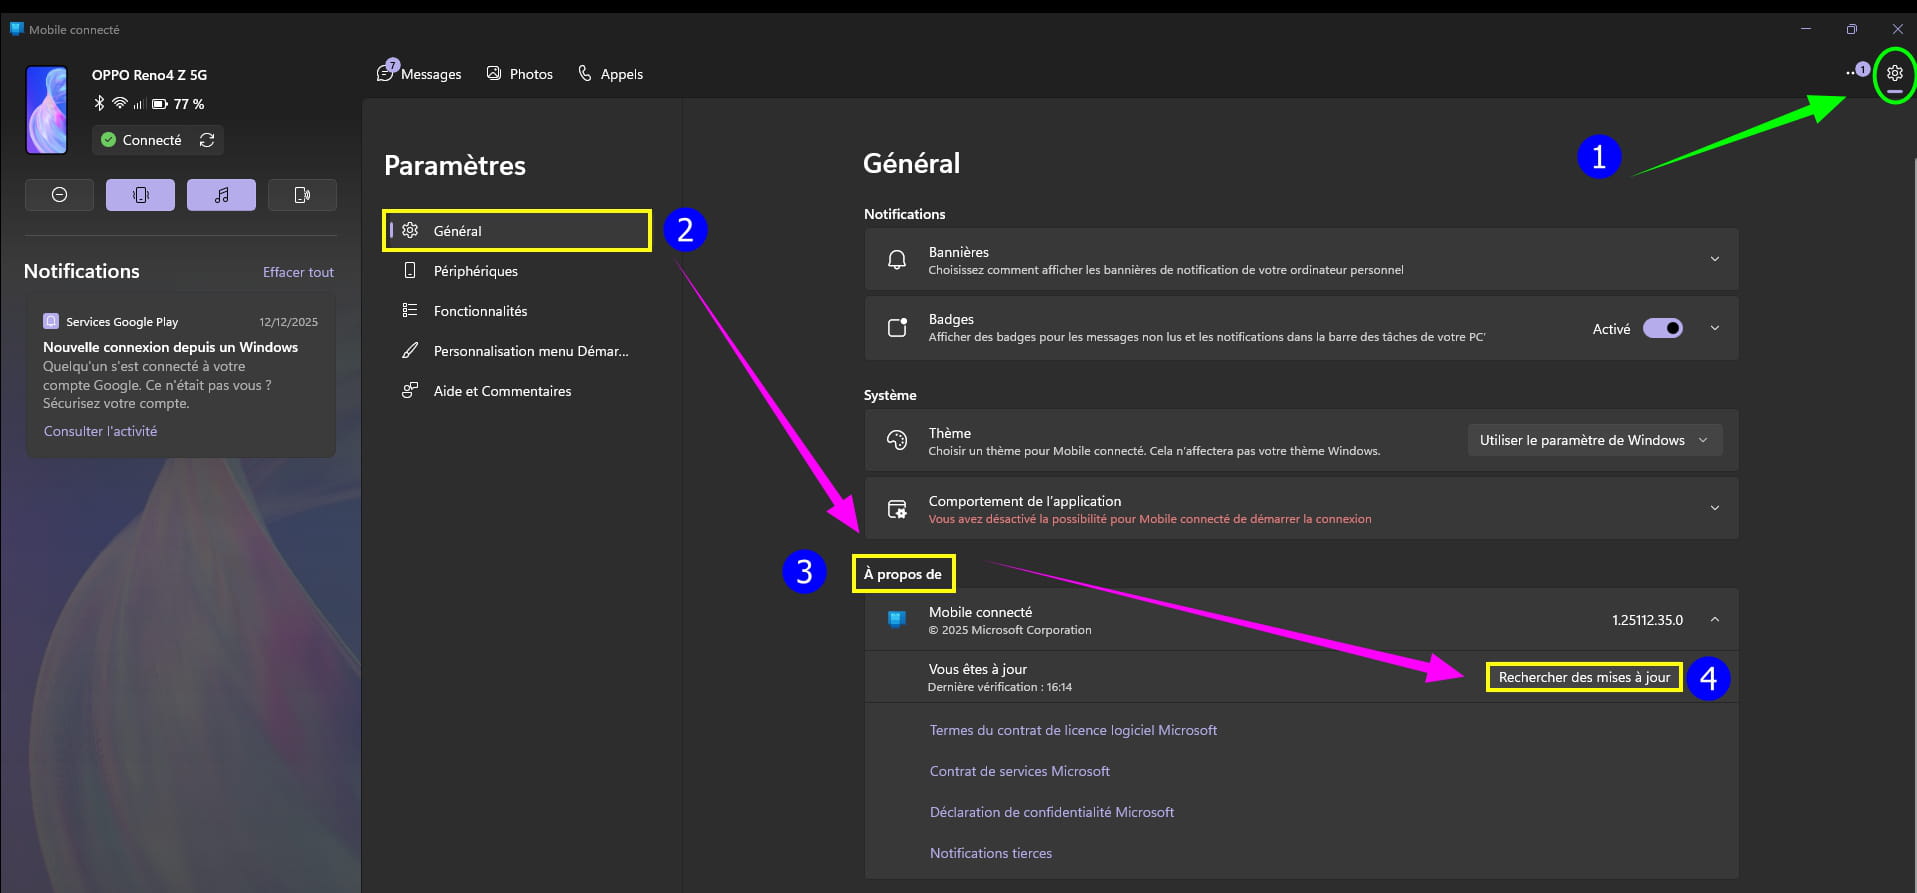1917x893 pixels.
Task: Click the refresh connection icon
Action: coord(207,140)
